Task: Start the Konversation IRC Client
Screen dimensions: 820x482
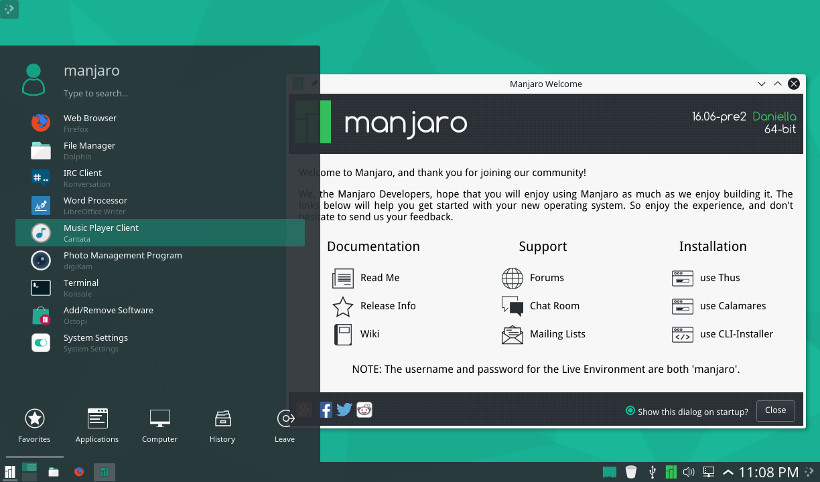Action: coord(160,178)
